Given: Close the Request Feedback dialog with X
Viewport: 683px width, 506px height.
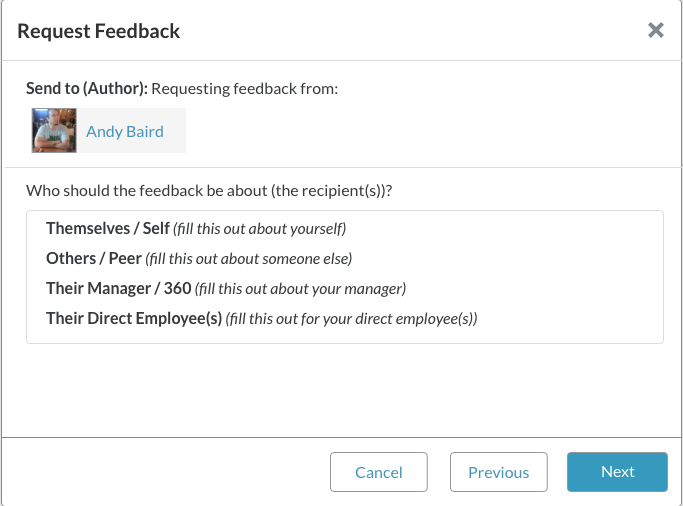Looking at the screenshot, I should coord(656,30).
